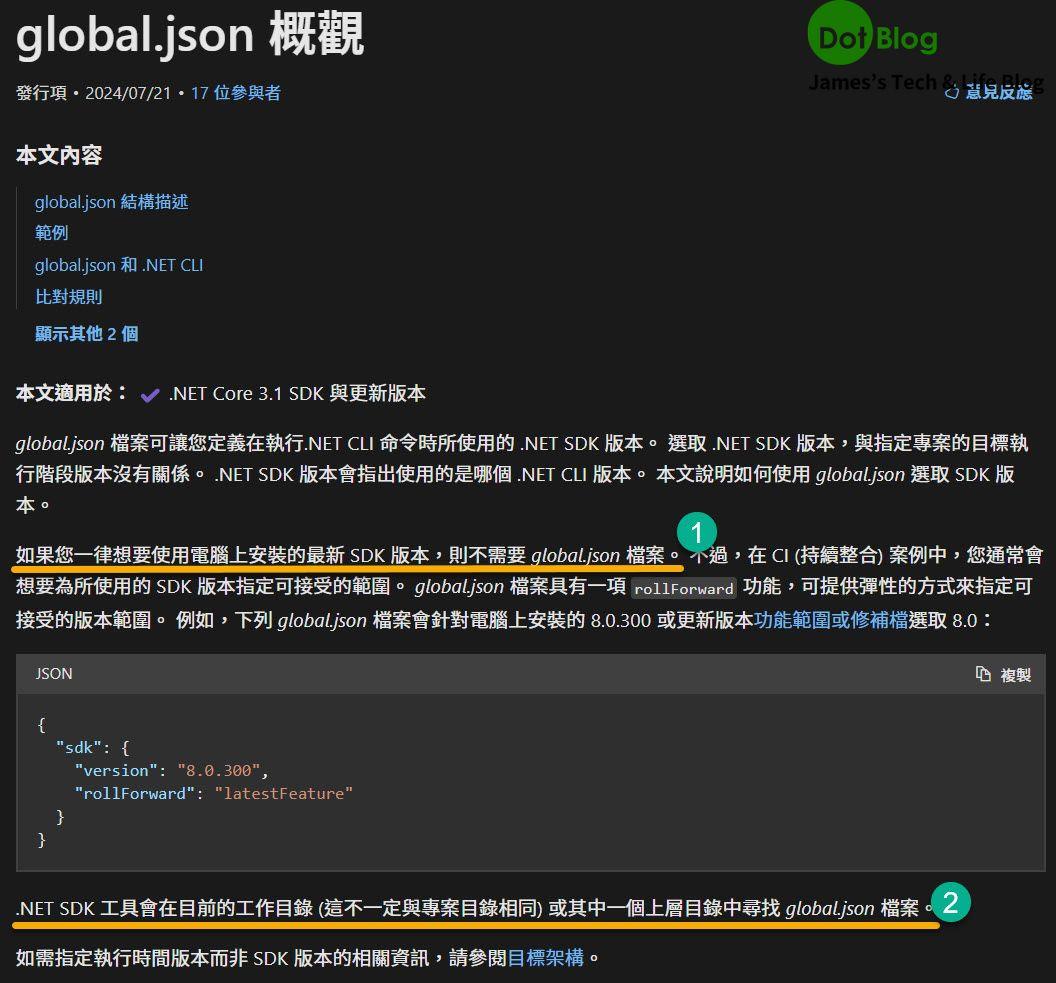Open the 目標架構 link at bottom
This screenshot has width=1056, height=983.
tap(545, 957)
